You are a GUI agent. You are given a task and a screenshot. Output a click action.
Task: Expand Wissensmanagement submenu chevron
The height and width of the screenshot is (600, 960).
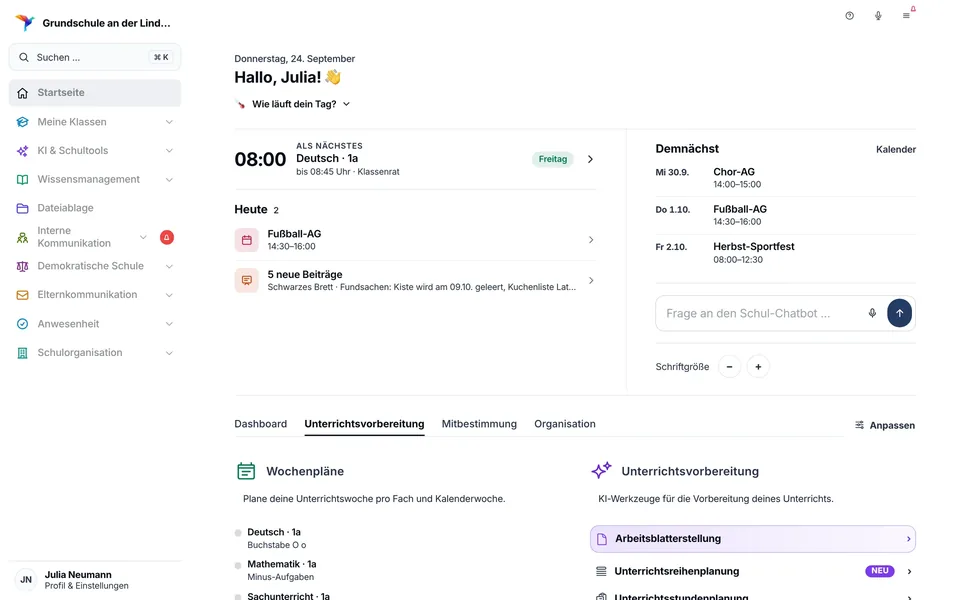pyautogui.click(x=169, y=179)
